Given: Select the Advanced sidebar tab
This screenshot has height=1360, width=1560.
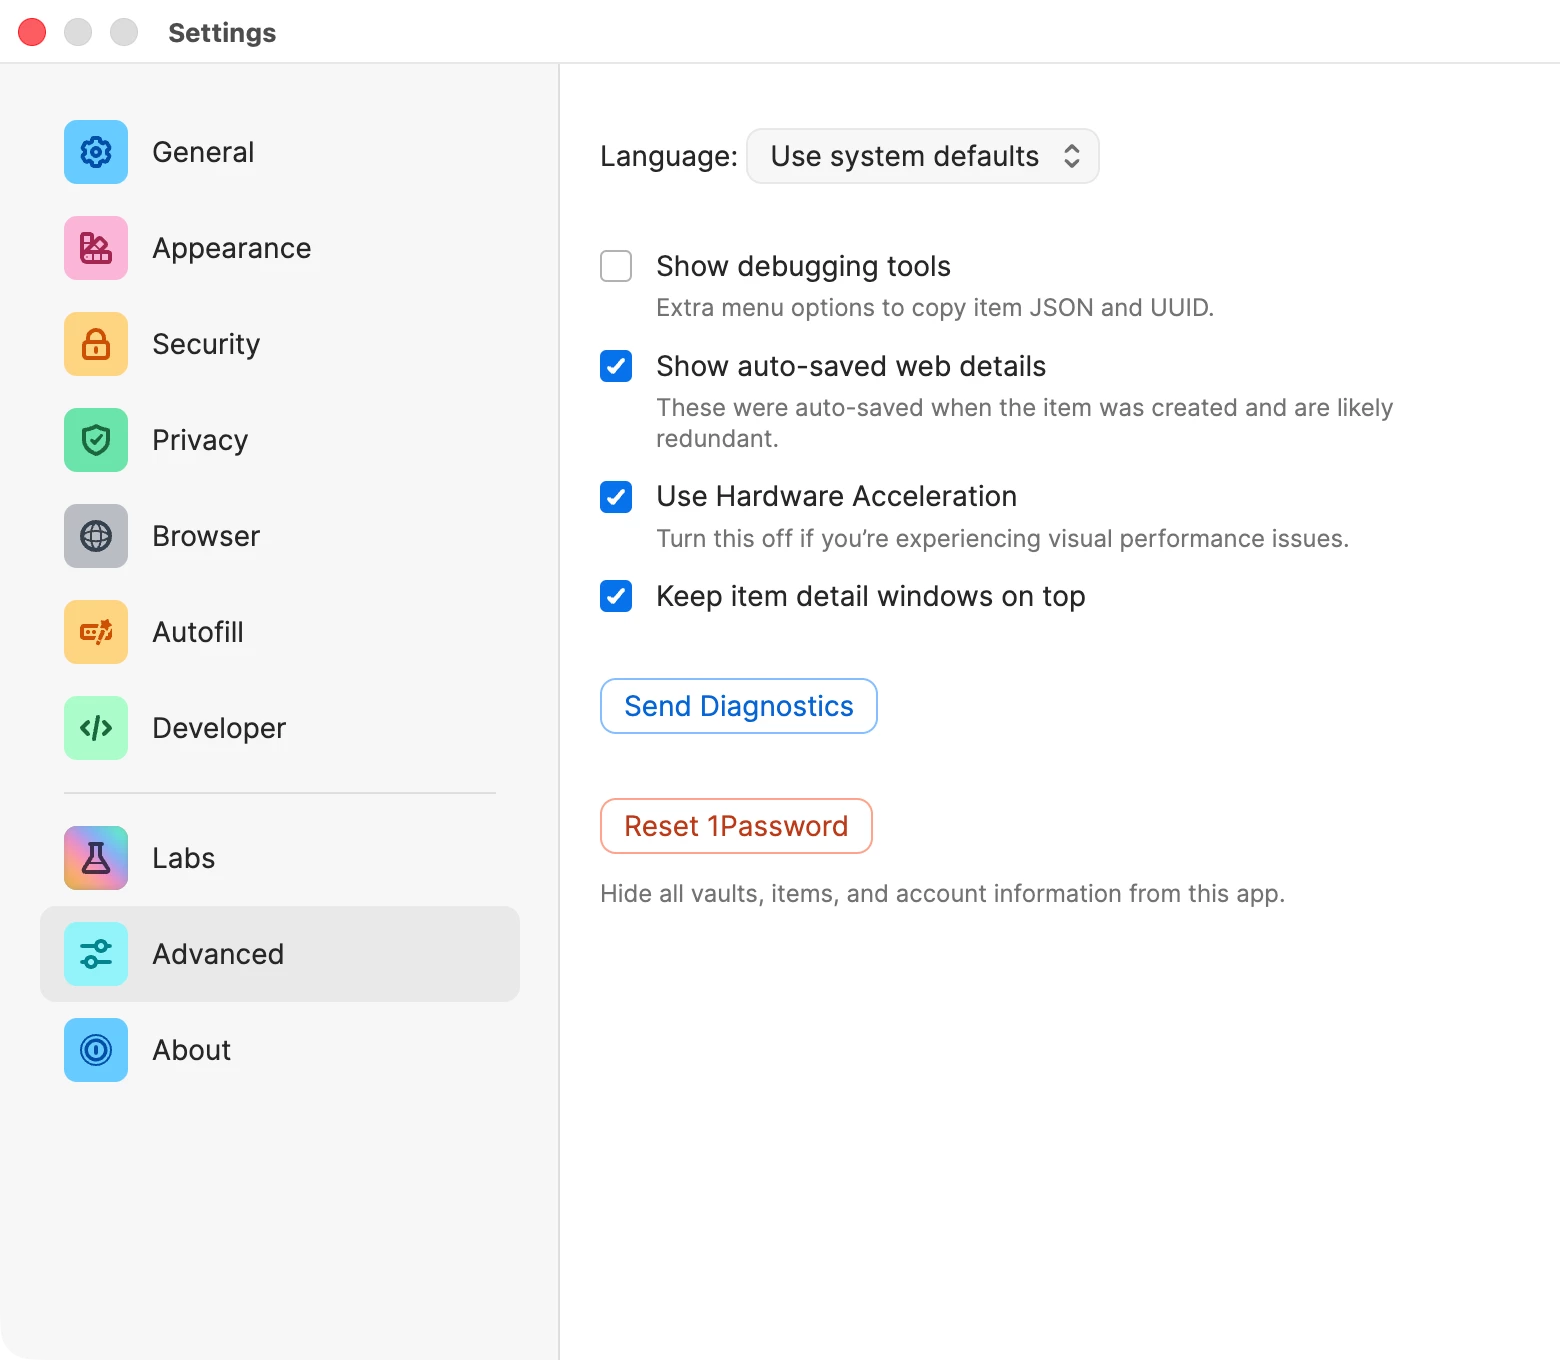Looking at the screenshot, I should click(x=280, y=954).
